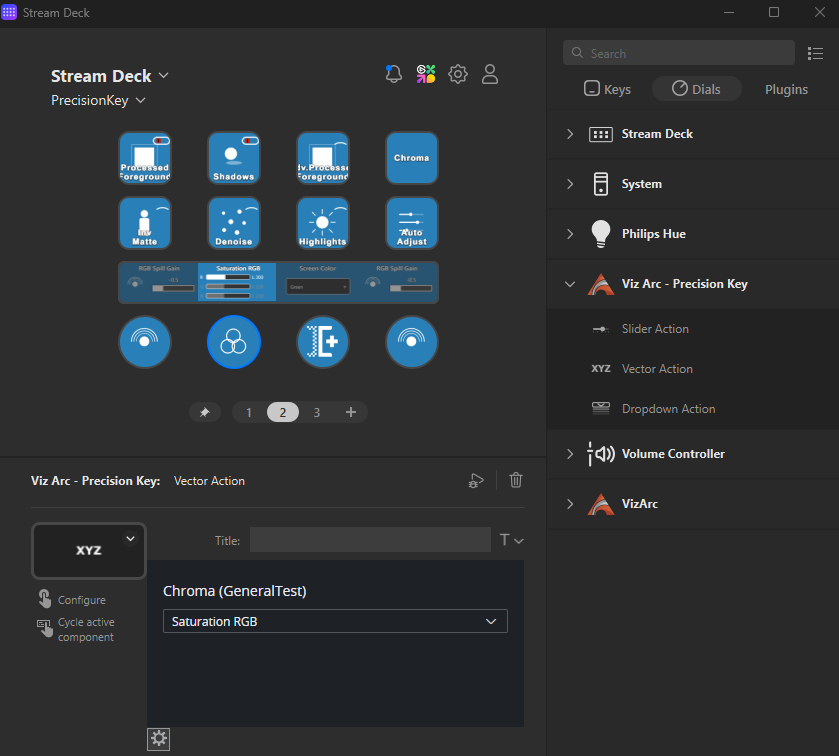The image size is (839, 756).
Task: Switch to the Plugins tab
Action: point(786,89)
